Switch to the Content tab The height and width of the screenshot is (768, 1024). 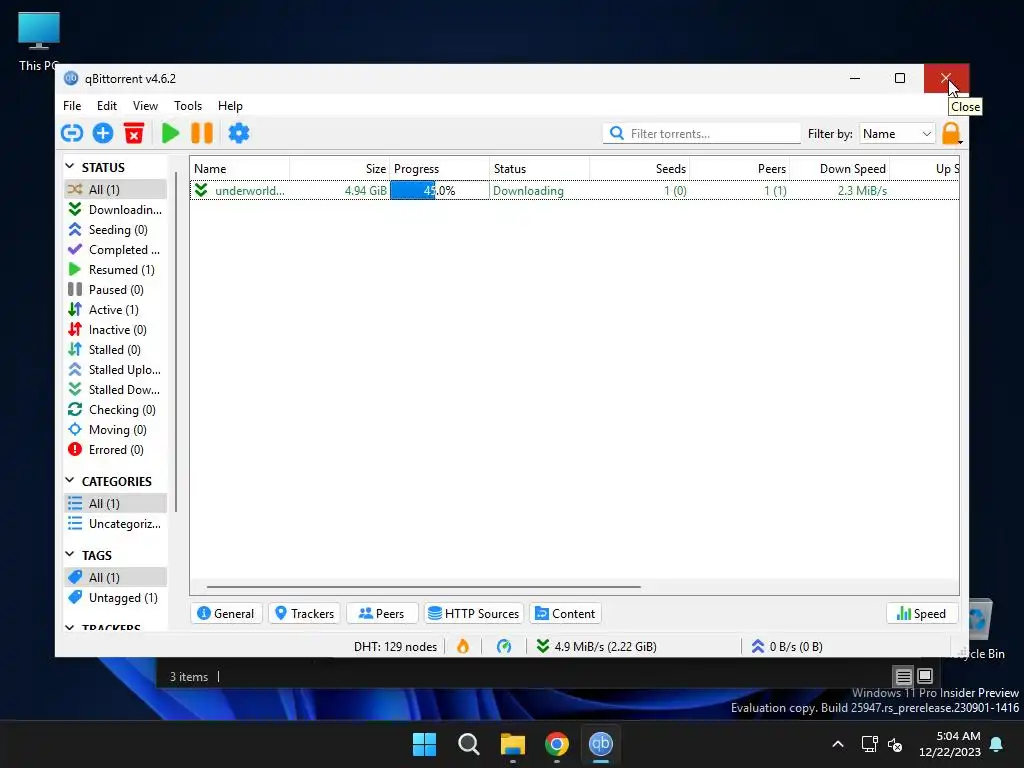point(566,614)
